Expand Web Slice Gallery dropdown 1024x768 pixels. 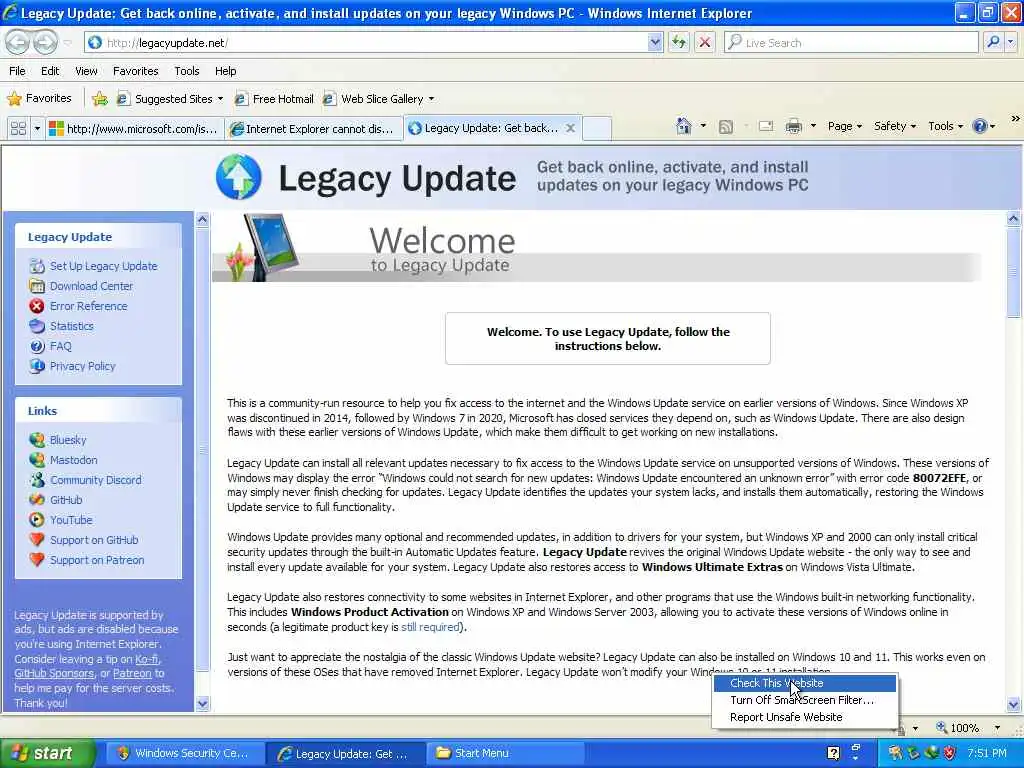tap(431, 99)
